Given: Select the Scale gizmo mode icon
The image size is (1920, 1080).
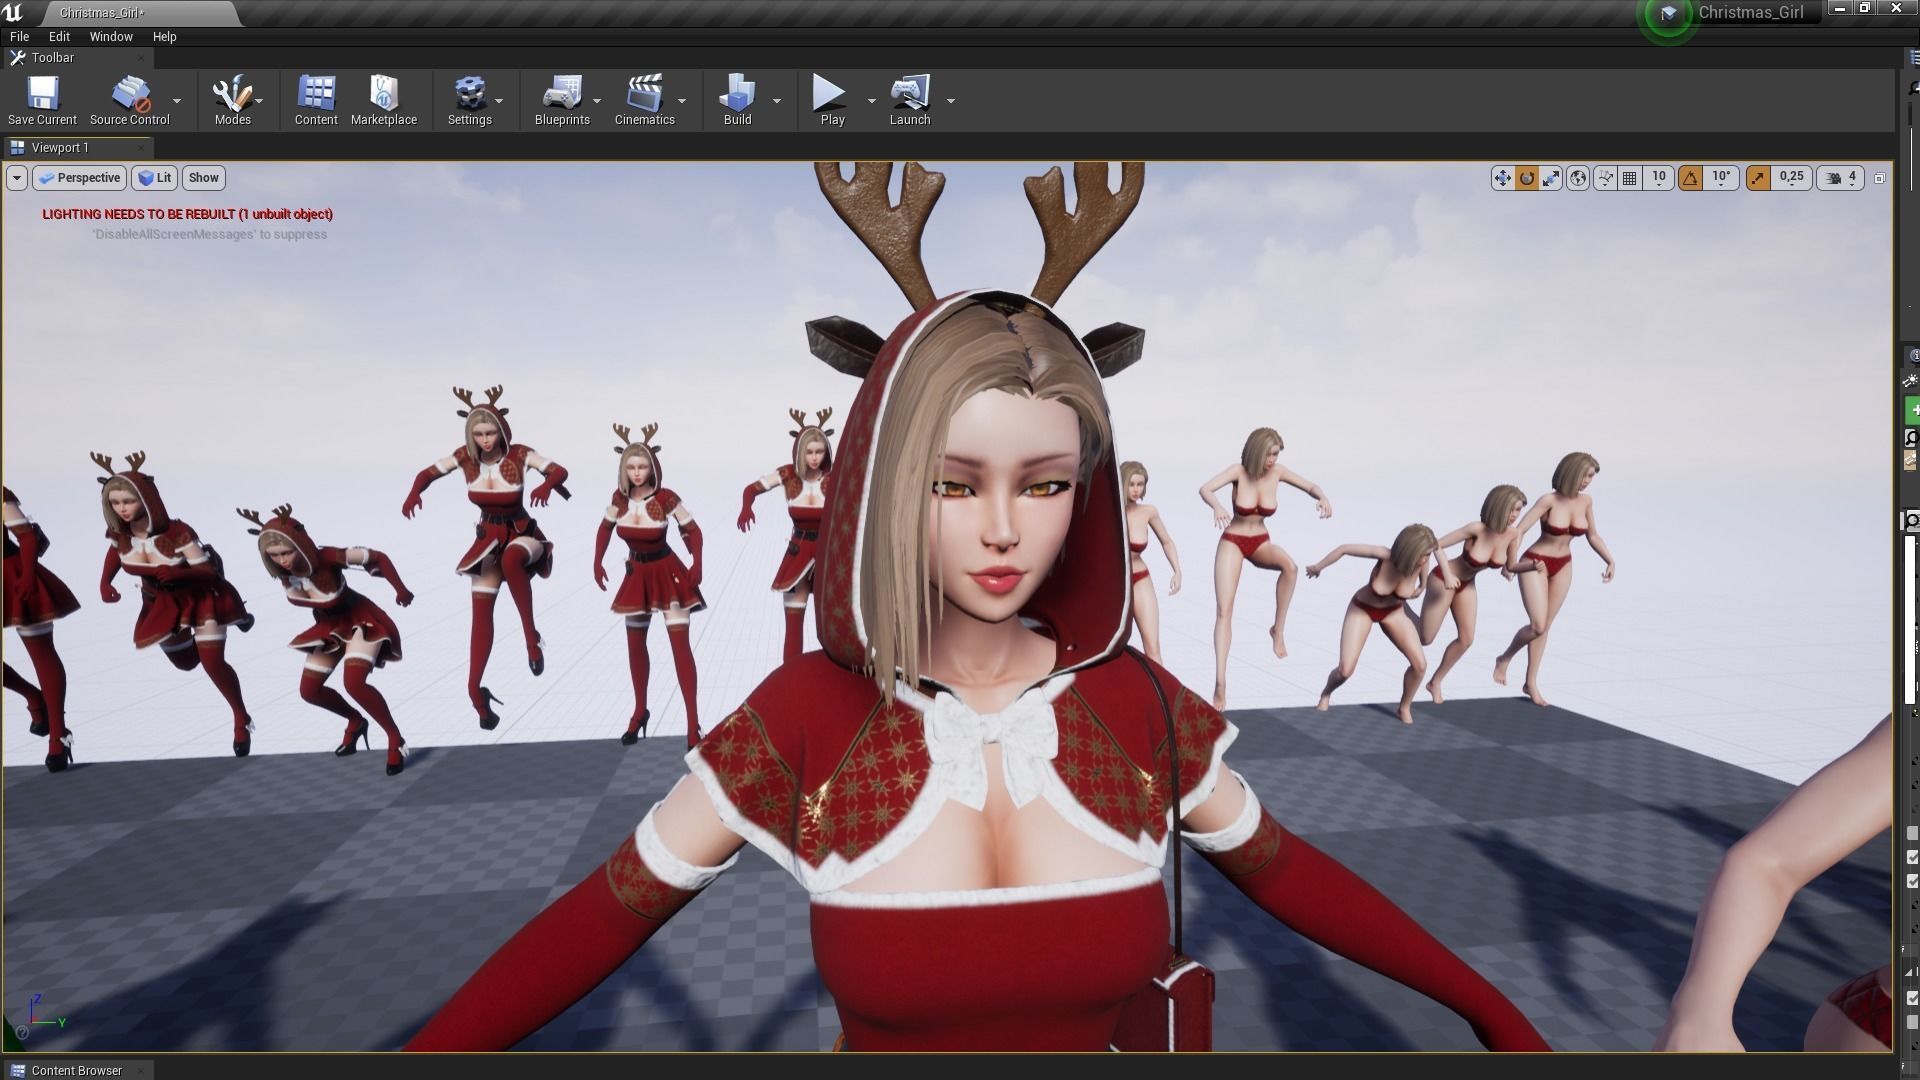Looking at the screenshot, I should click(1551, 178).
